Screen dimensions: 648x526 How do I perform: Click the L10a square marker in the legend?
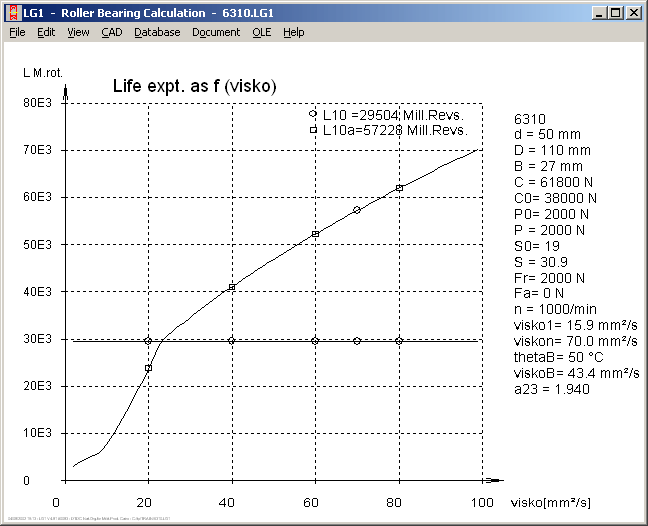(313, 130)
